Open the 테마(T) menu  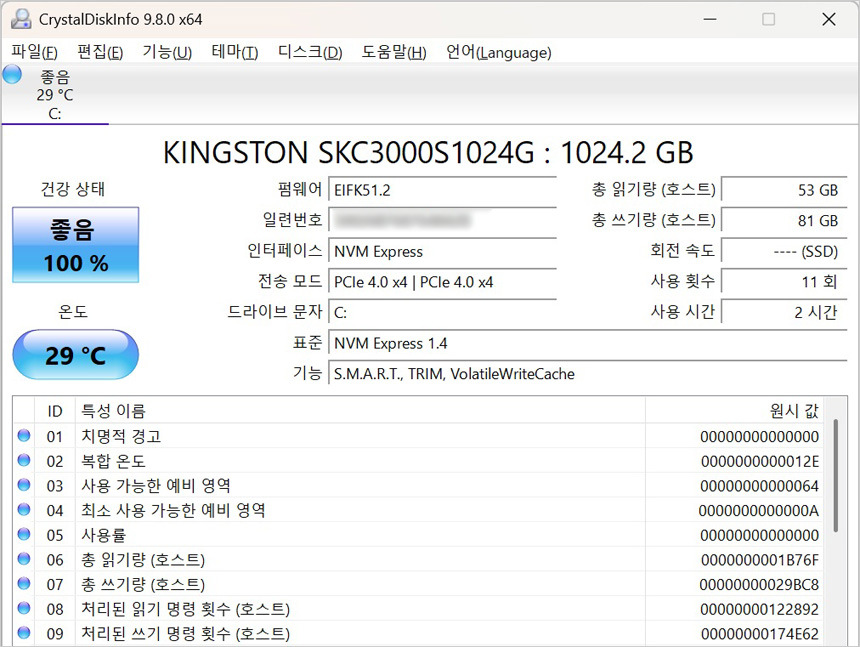pos(234,52)
